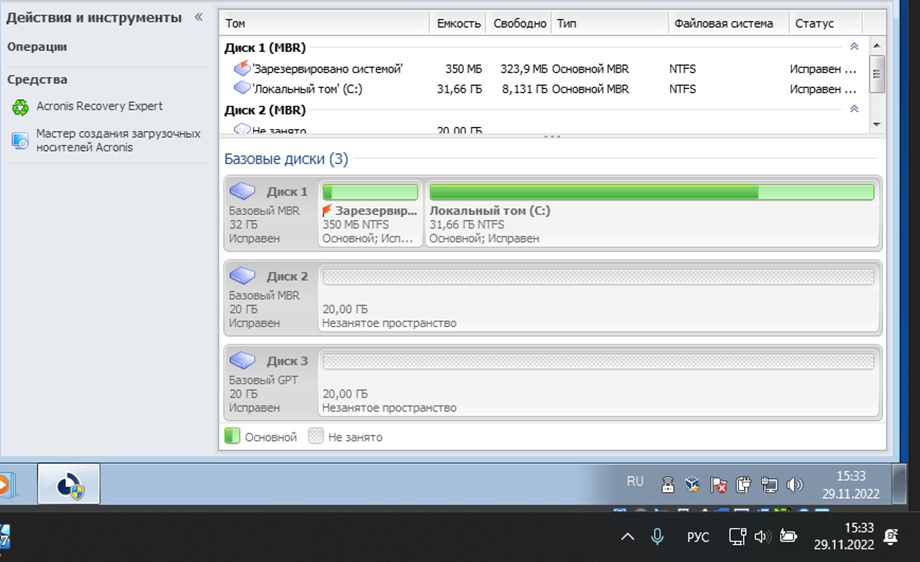Click the RU language indicator in guest taskbar
The width and height of the screenshot is (920, 562).
coord(635,482)
